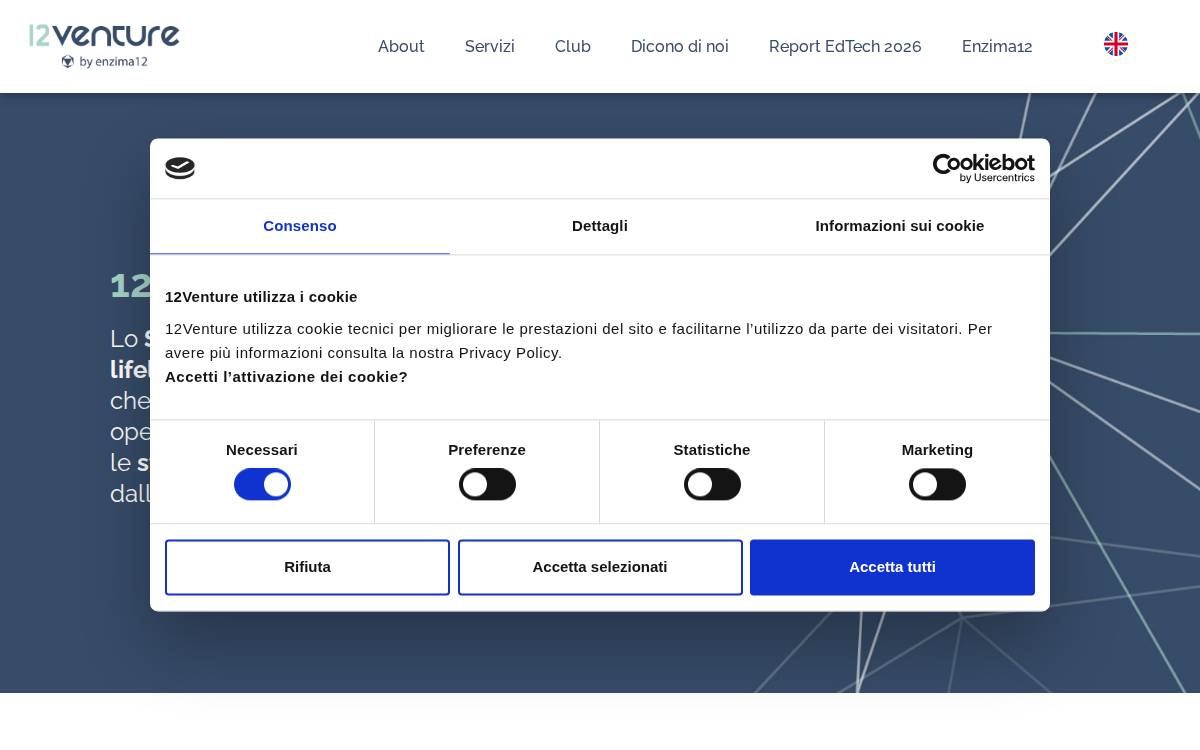This screenshot has height=750, width=1200.
Task: Switch to the Dettagli tab
Action: (x=600, y=226)
